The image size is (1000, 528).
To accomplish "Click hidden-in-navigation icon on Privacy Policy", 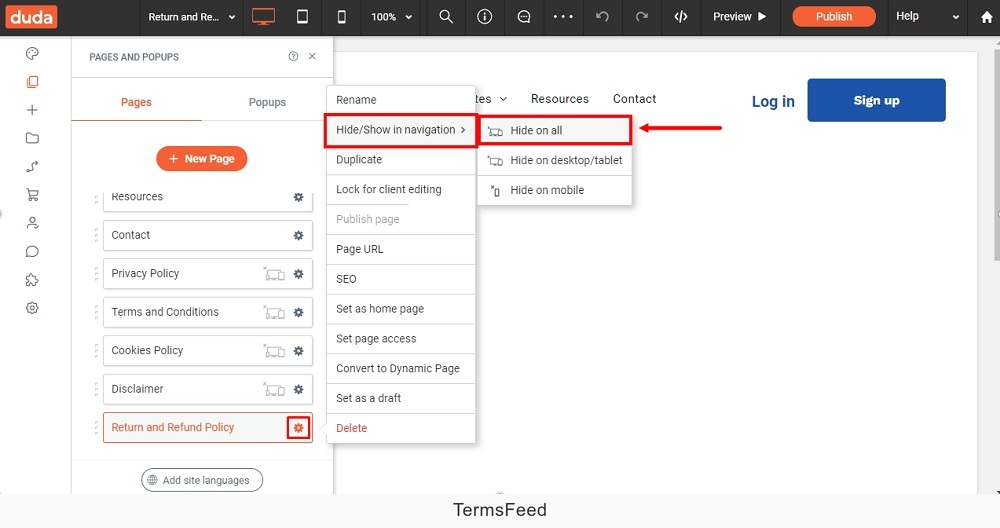I will click(274, 274).
